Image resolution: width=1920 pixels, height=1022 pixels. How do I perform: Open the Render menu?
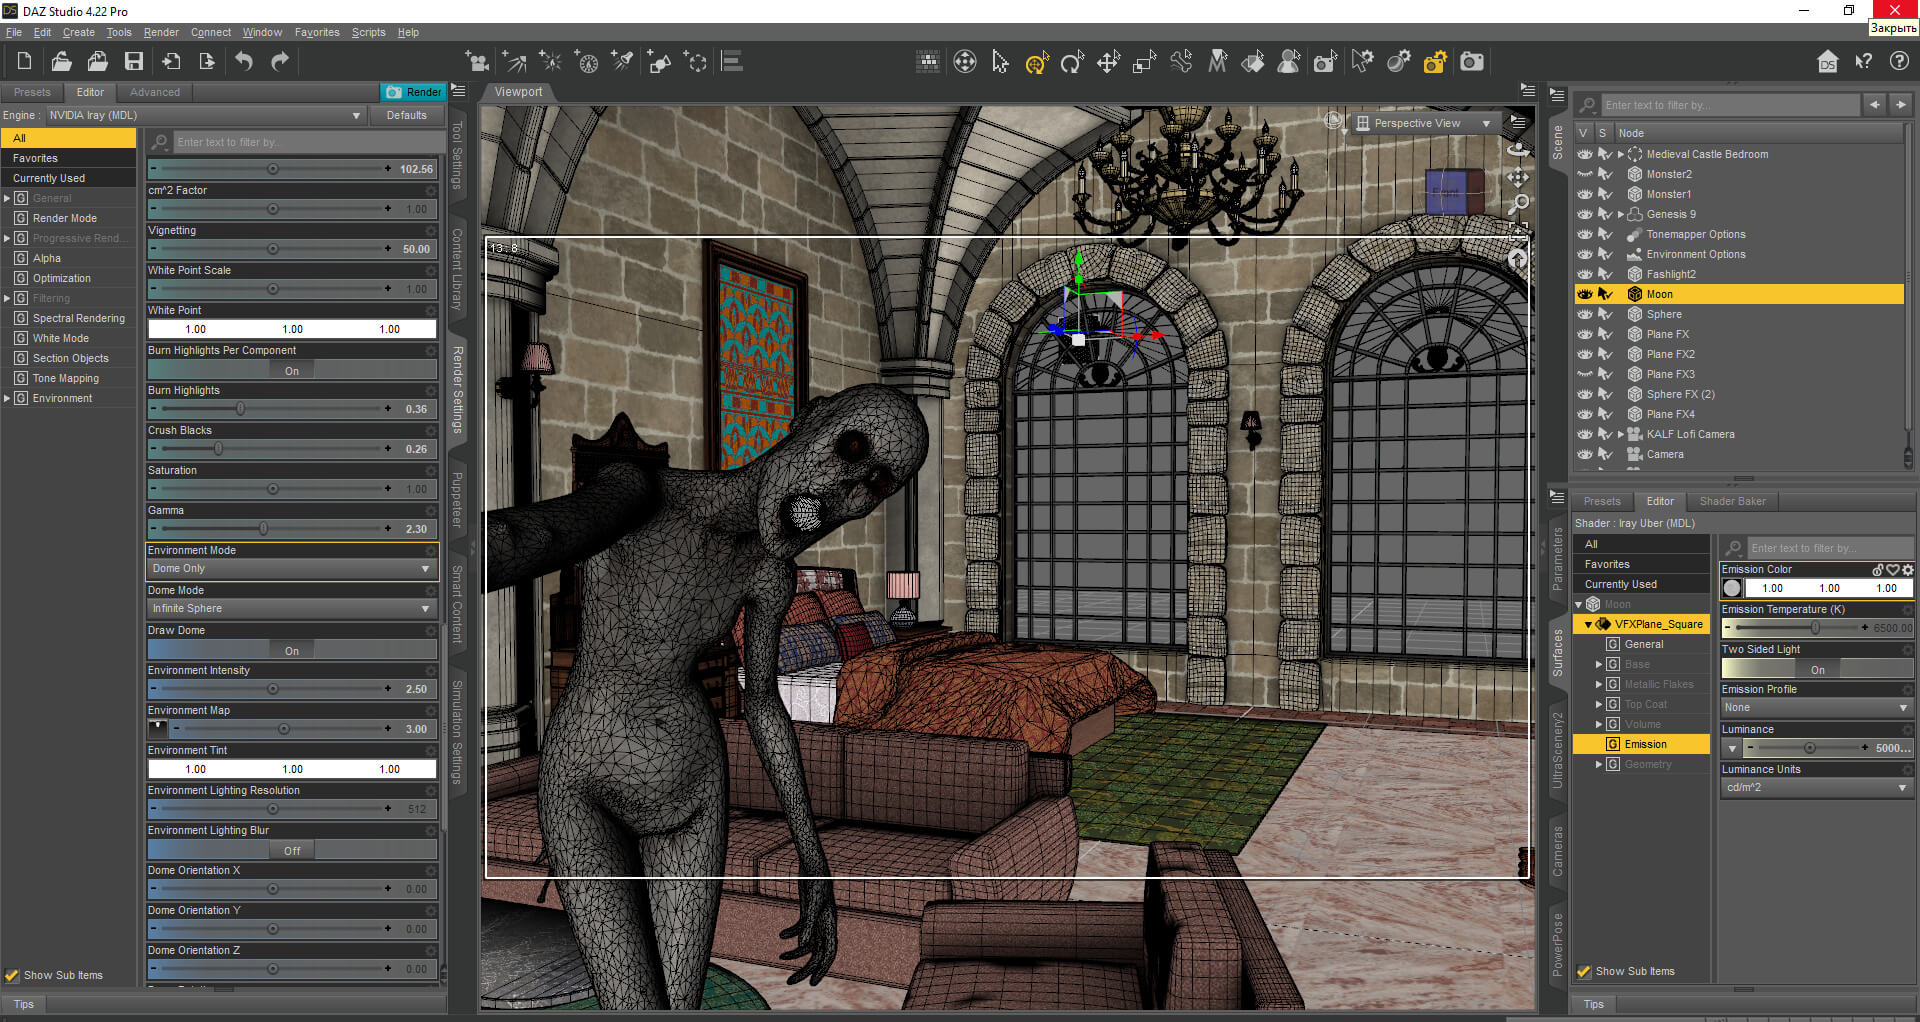[161, 32]
